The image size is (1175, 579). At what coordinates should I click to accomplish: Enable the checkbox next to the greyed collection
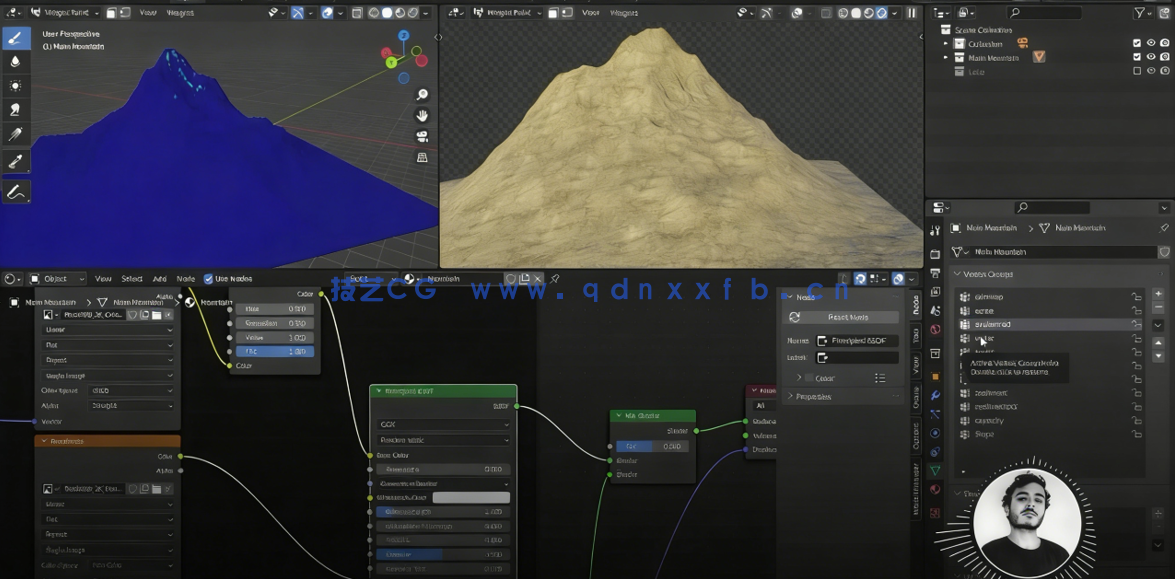[1137, 70]
